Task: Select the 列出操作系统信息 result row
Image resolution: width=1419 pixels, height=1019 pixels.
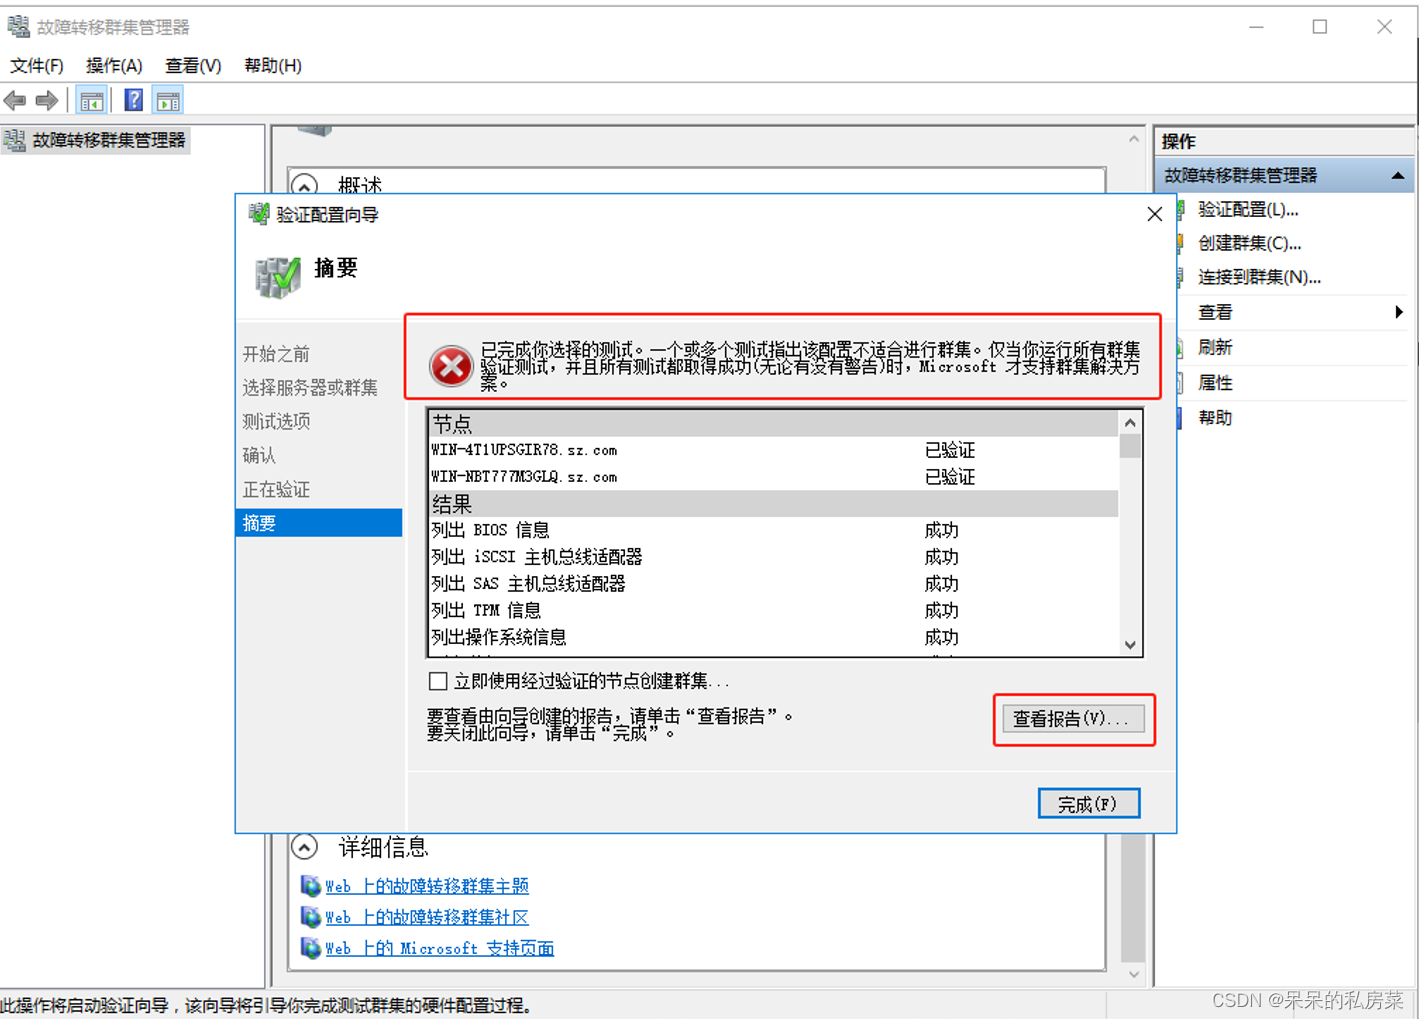Action: pos(773,637)
